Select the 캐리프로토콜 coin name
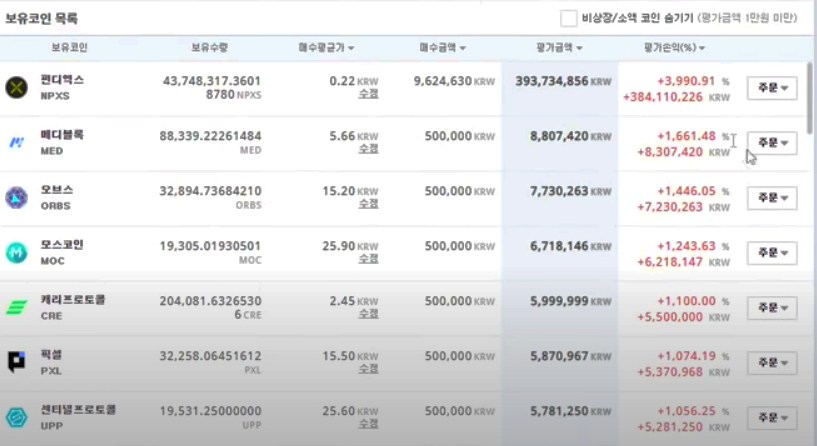Screen dimensions: 817x446 tap(73, 300)
